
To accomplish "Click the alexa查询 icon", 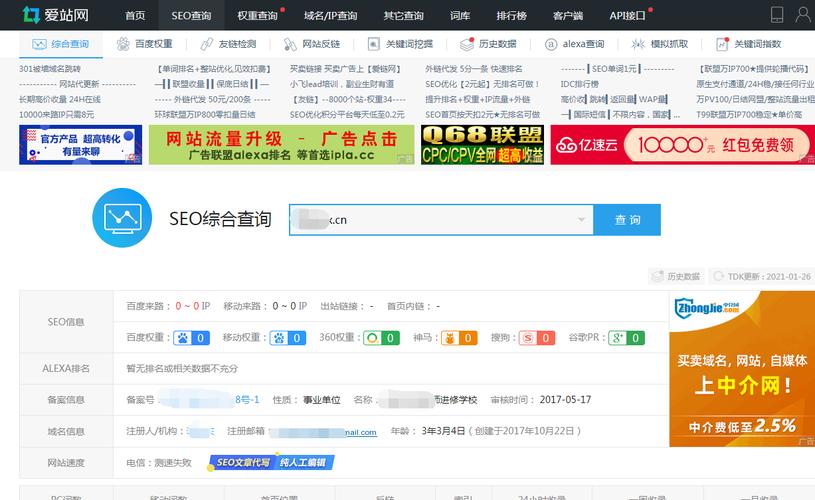I will click(x=551, y=44).
